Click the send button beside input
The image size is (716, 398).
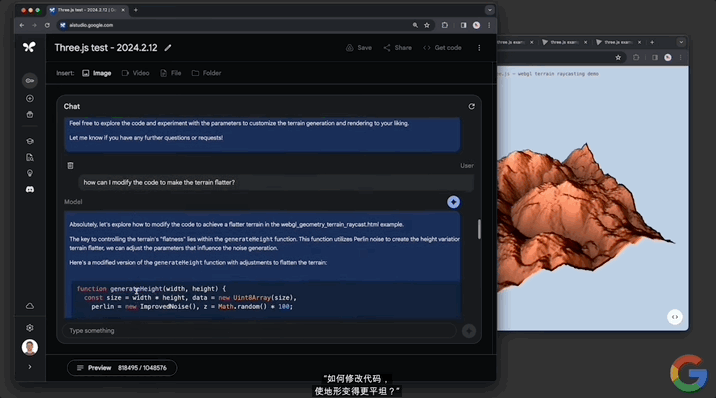pyautogui.click(x=469, y=331)
